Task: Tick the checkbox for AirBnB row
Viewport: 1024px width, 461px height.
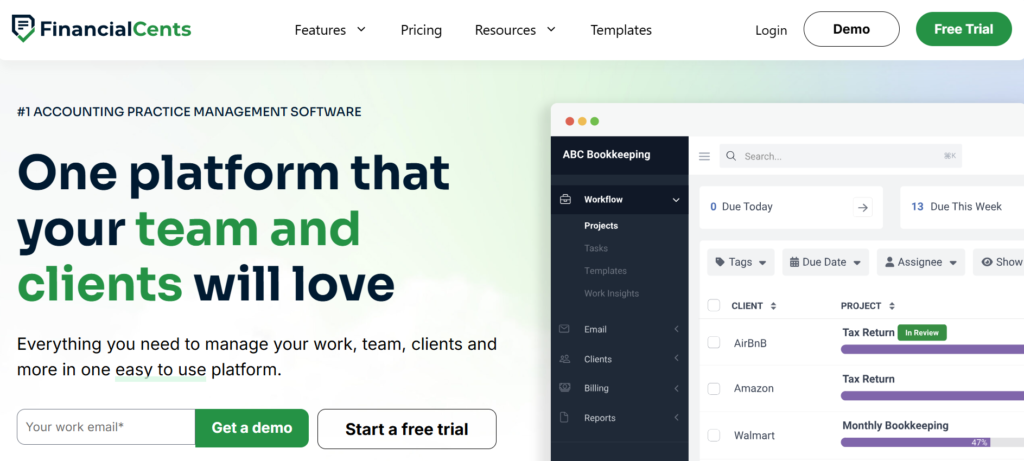Action: [x=714, y=342]
